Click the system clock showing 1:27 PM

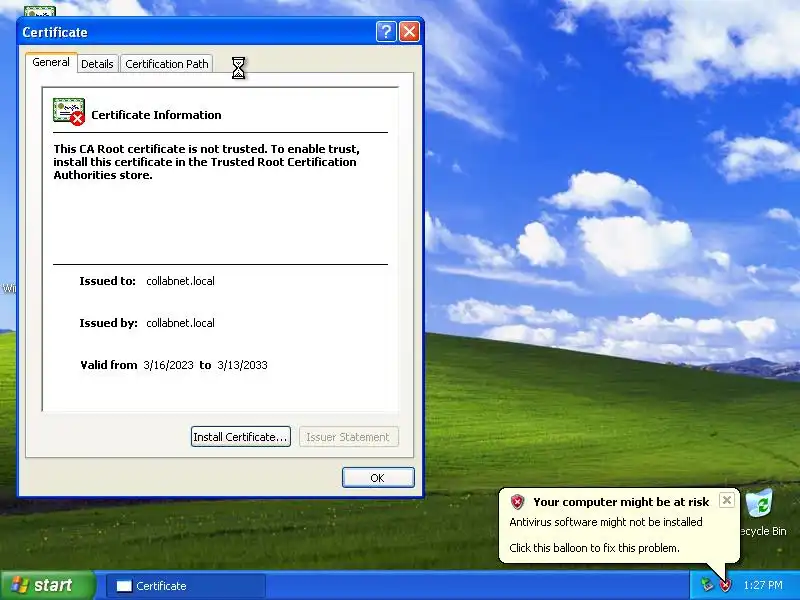point(763,585)
